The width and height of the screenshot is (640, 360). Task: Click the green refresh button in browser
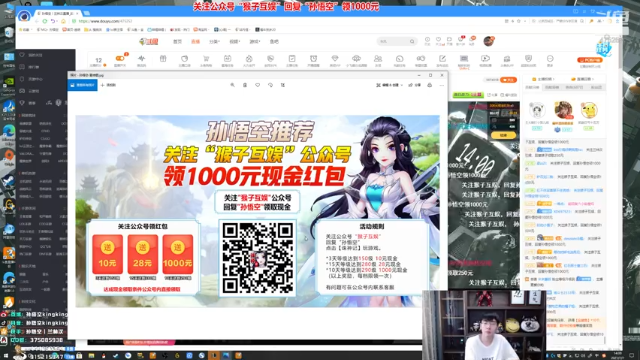point(45,21)
